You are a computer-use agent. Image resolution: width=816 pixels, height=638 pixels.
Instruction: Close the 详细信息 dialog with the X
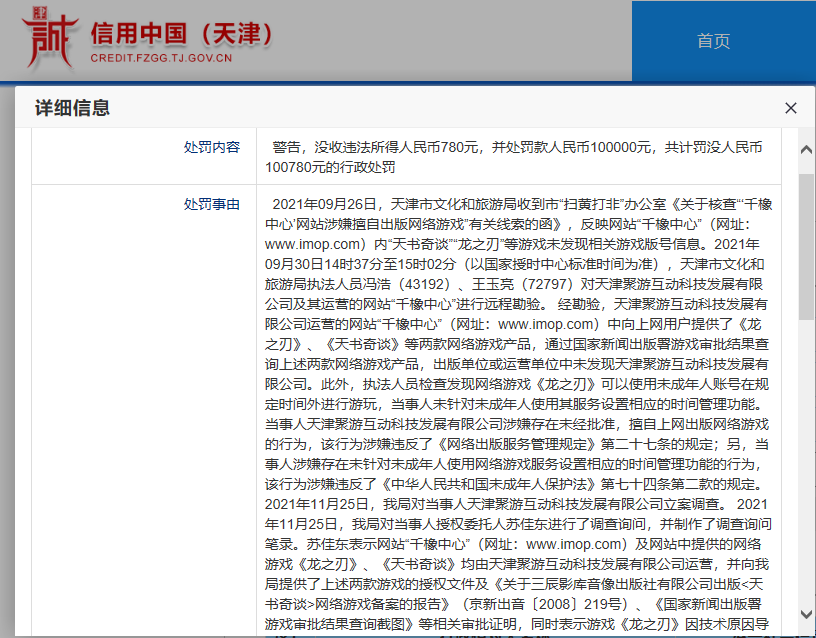(790, 108)
